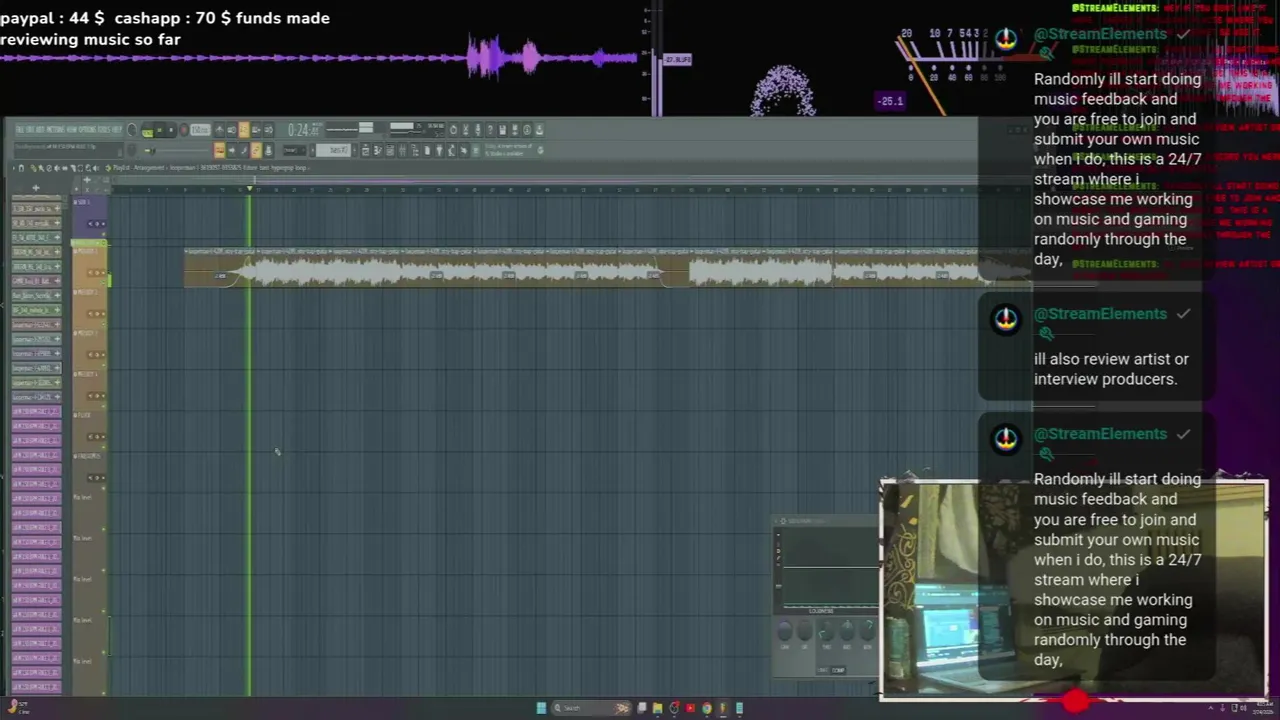Click the Save project disk icon
The width and height of the screenshot is (1280, 720).
(503, 130)
